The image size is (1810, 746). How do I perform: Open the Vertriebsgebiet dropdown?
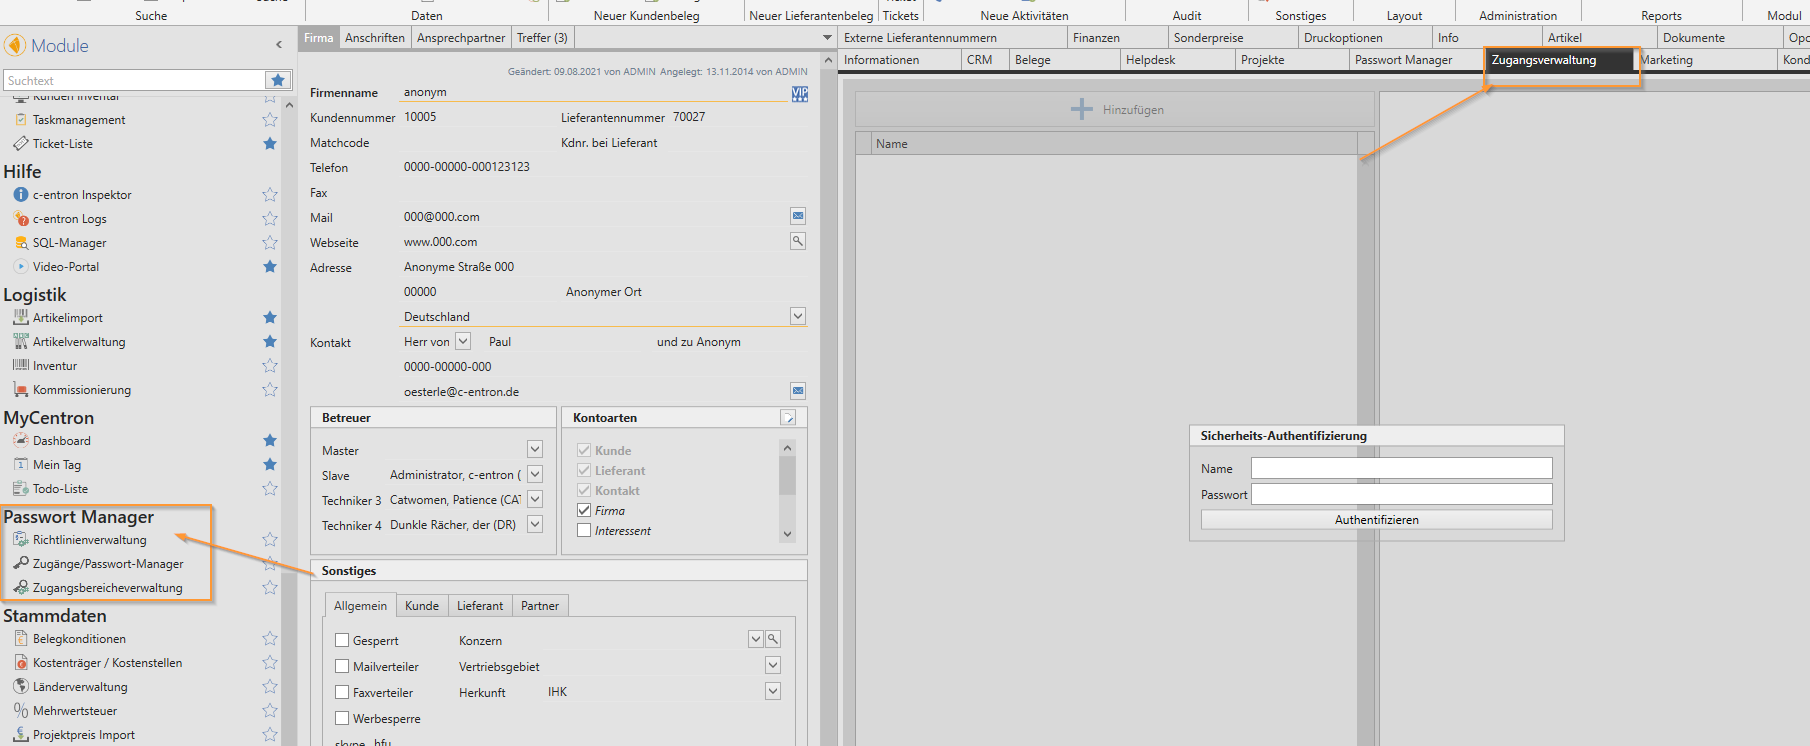(x=772, y=665)
